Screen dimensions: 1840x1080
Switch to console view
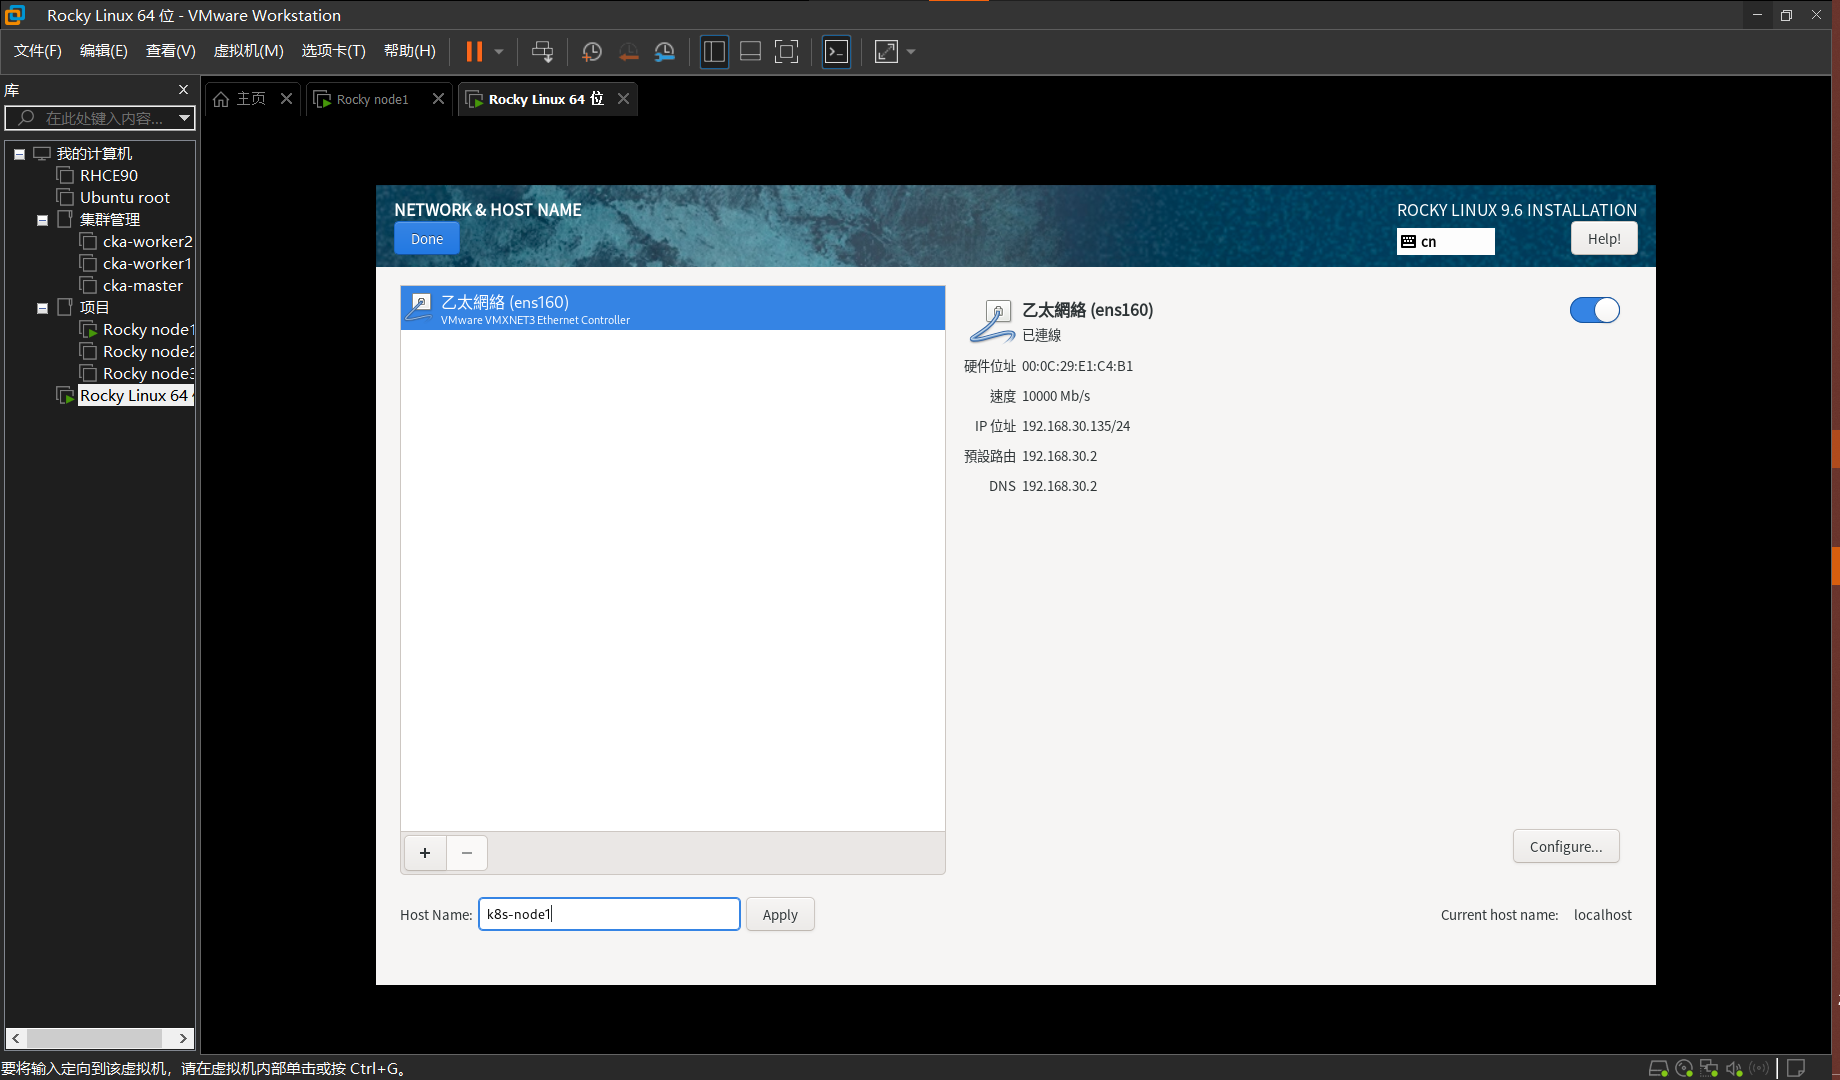[836, 51]
